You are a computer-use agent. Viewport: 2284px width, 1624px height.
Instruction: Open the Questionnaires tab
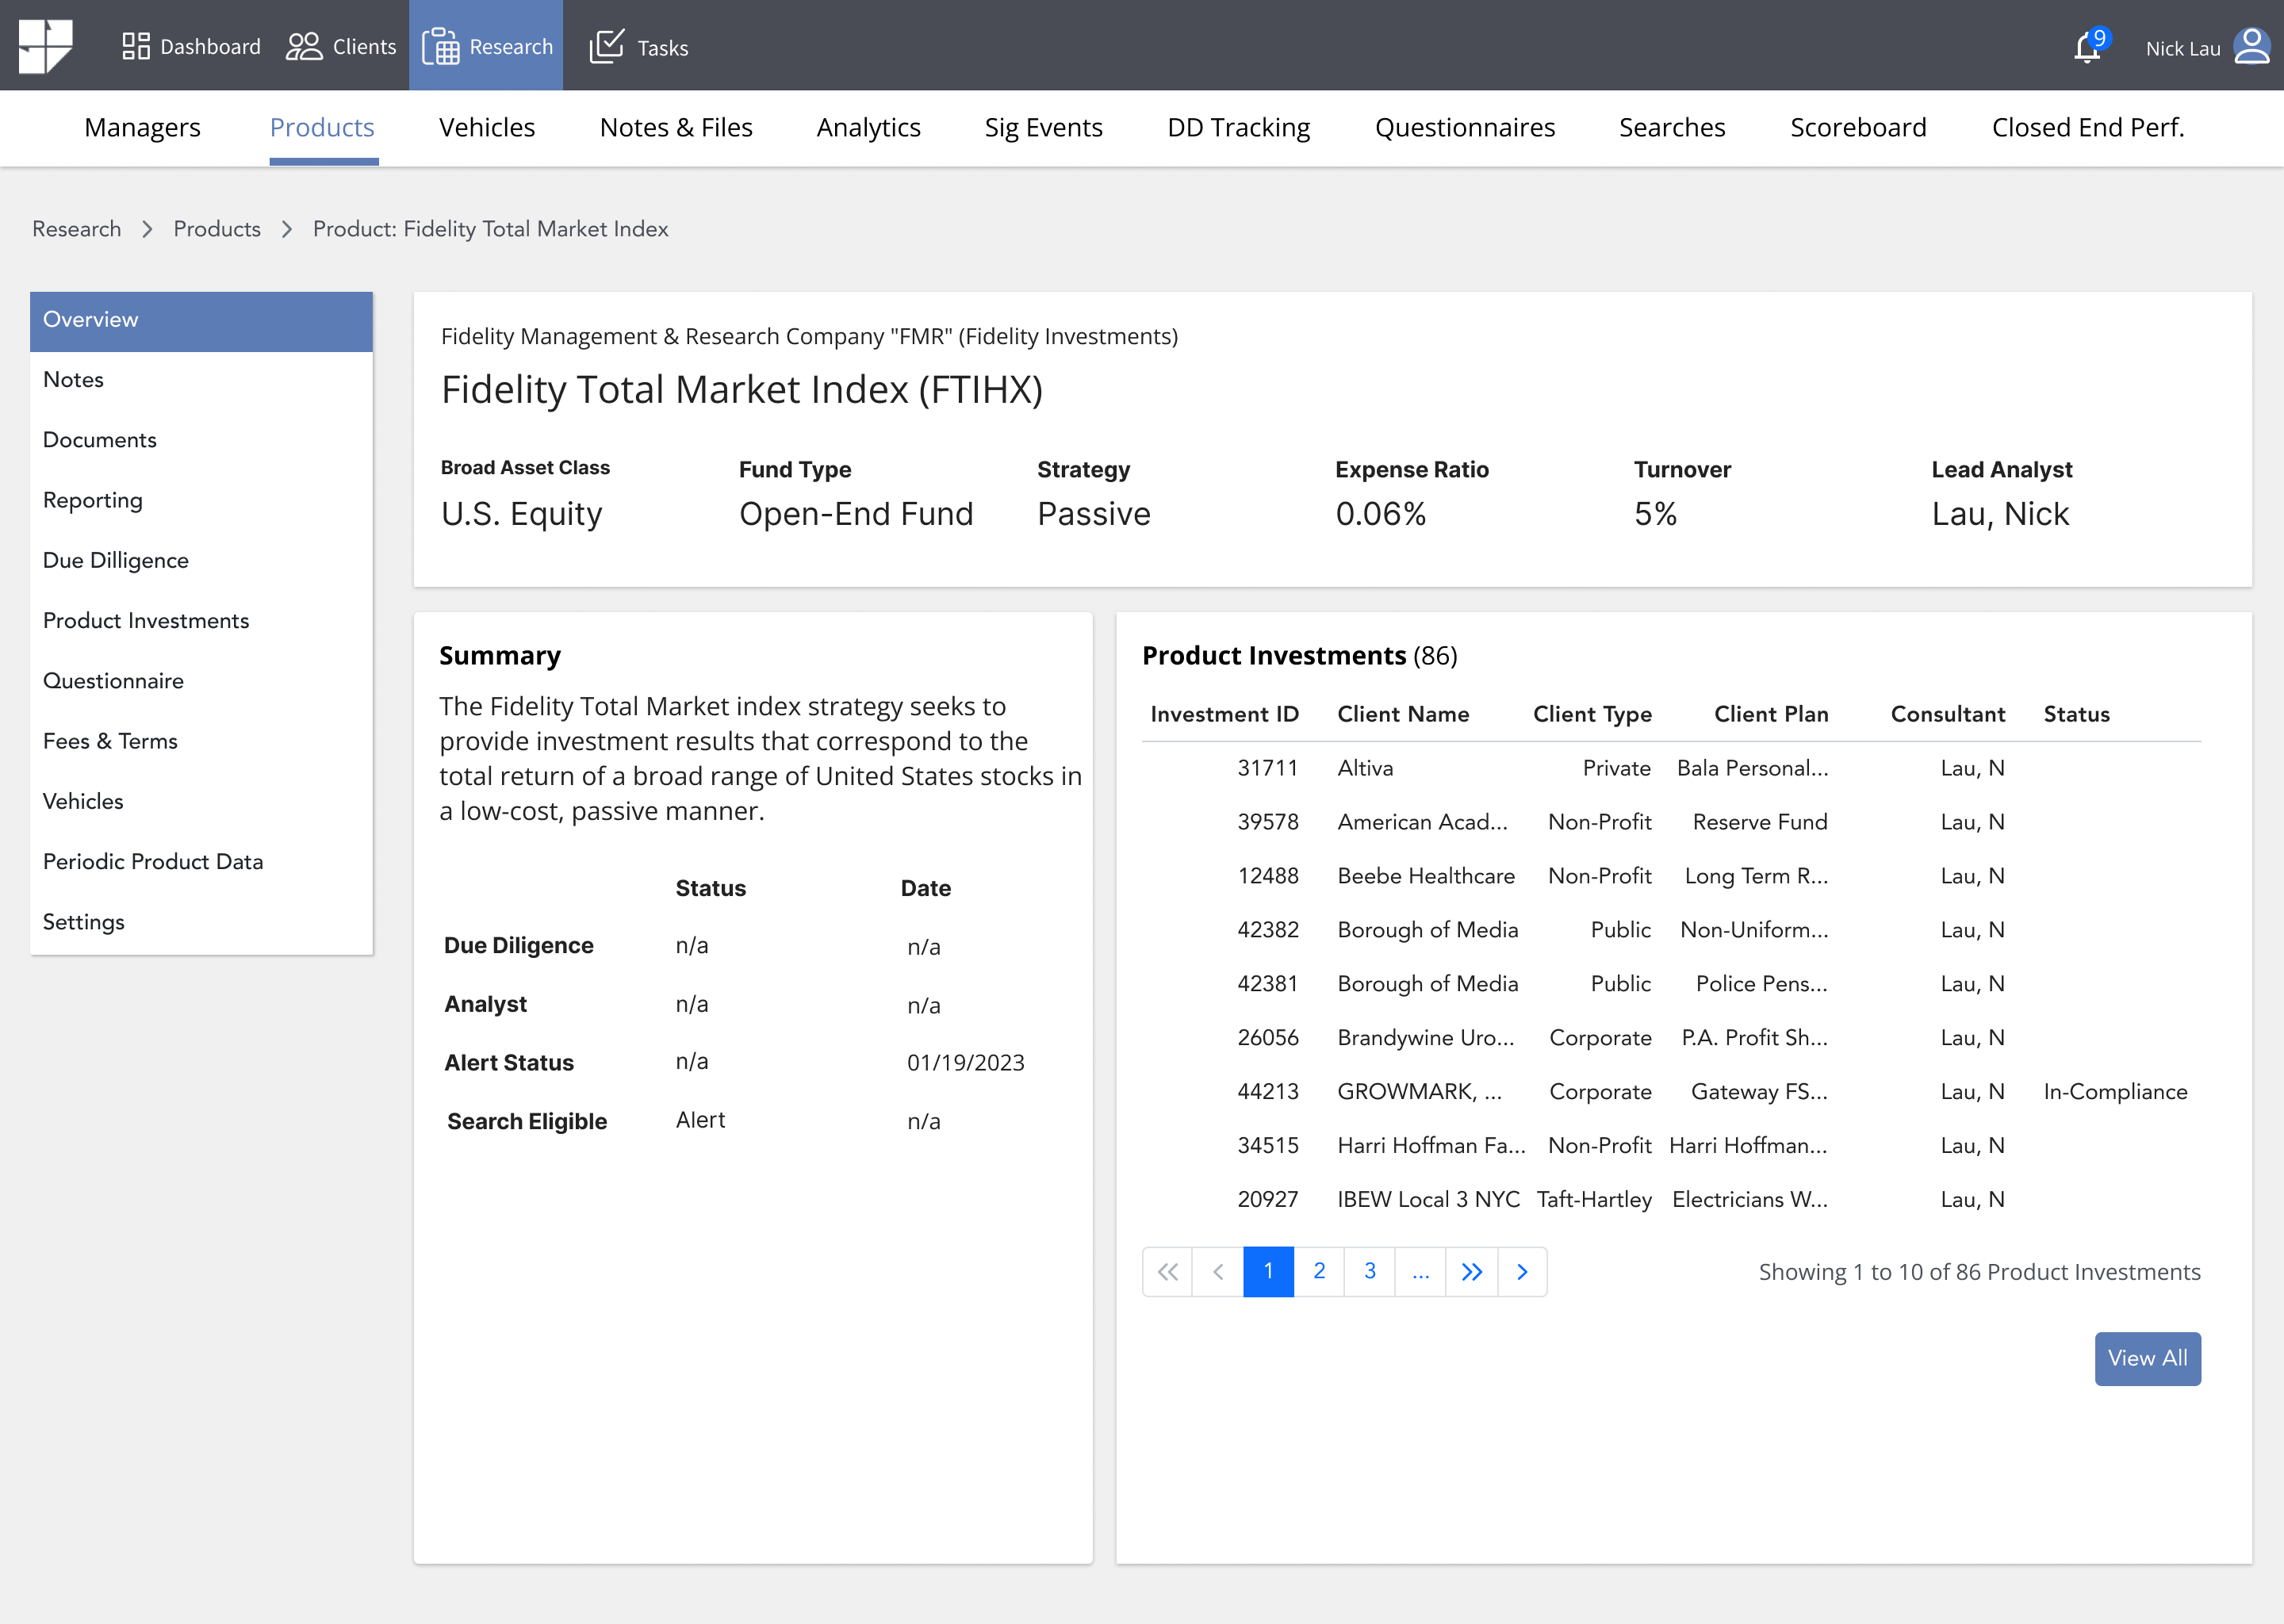(1465, 127)
